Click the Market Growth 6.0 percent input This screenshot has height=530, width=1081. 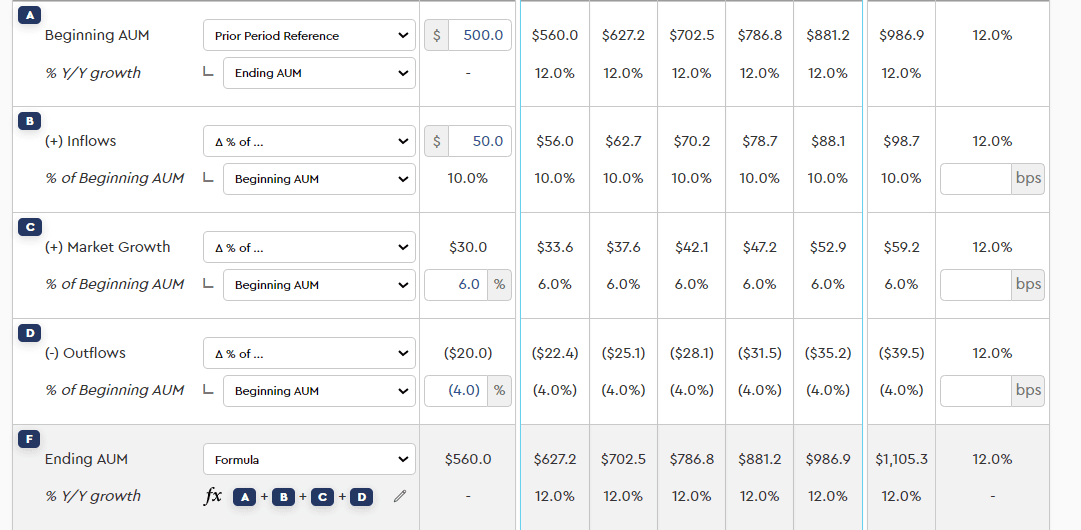(x=457, y=285)
